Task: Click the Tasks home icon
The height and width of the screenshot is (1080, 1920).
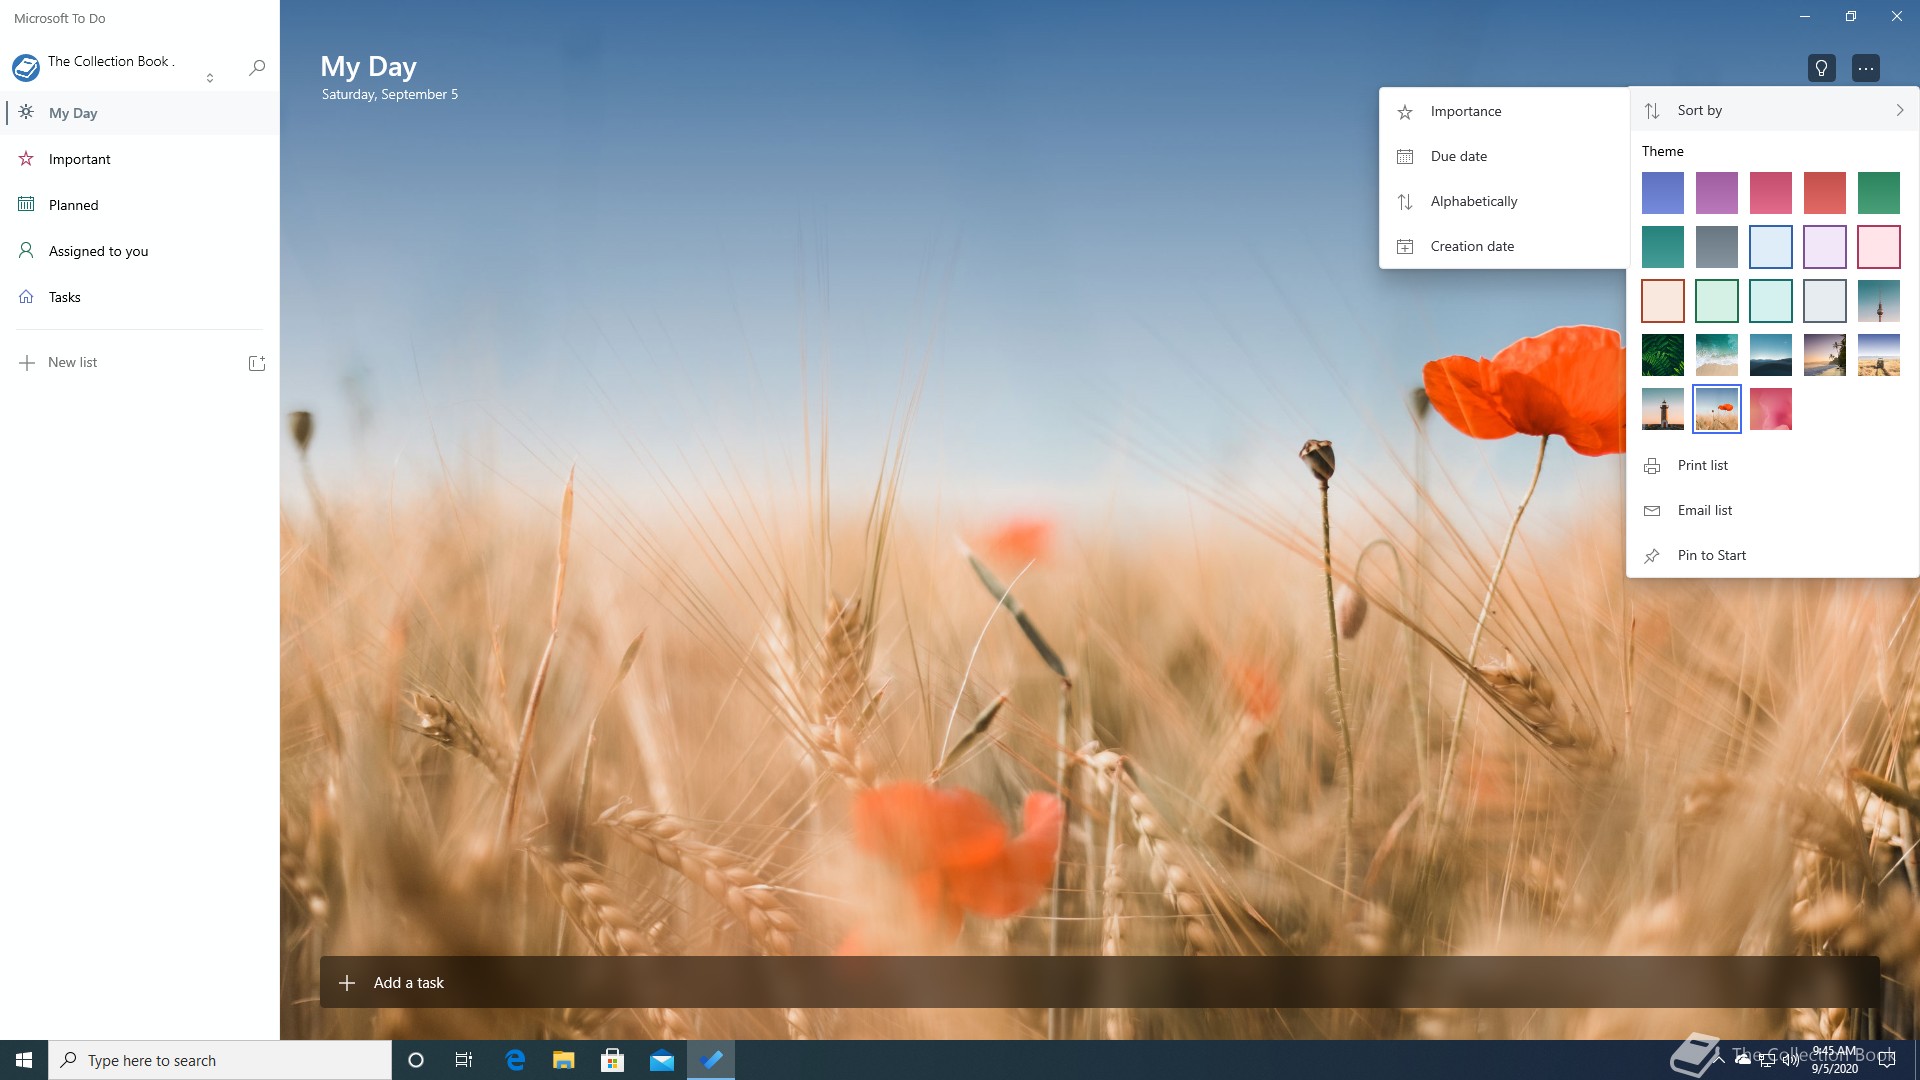Action: (26, 296)
